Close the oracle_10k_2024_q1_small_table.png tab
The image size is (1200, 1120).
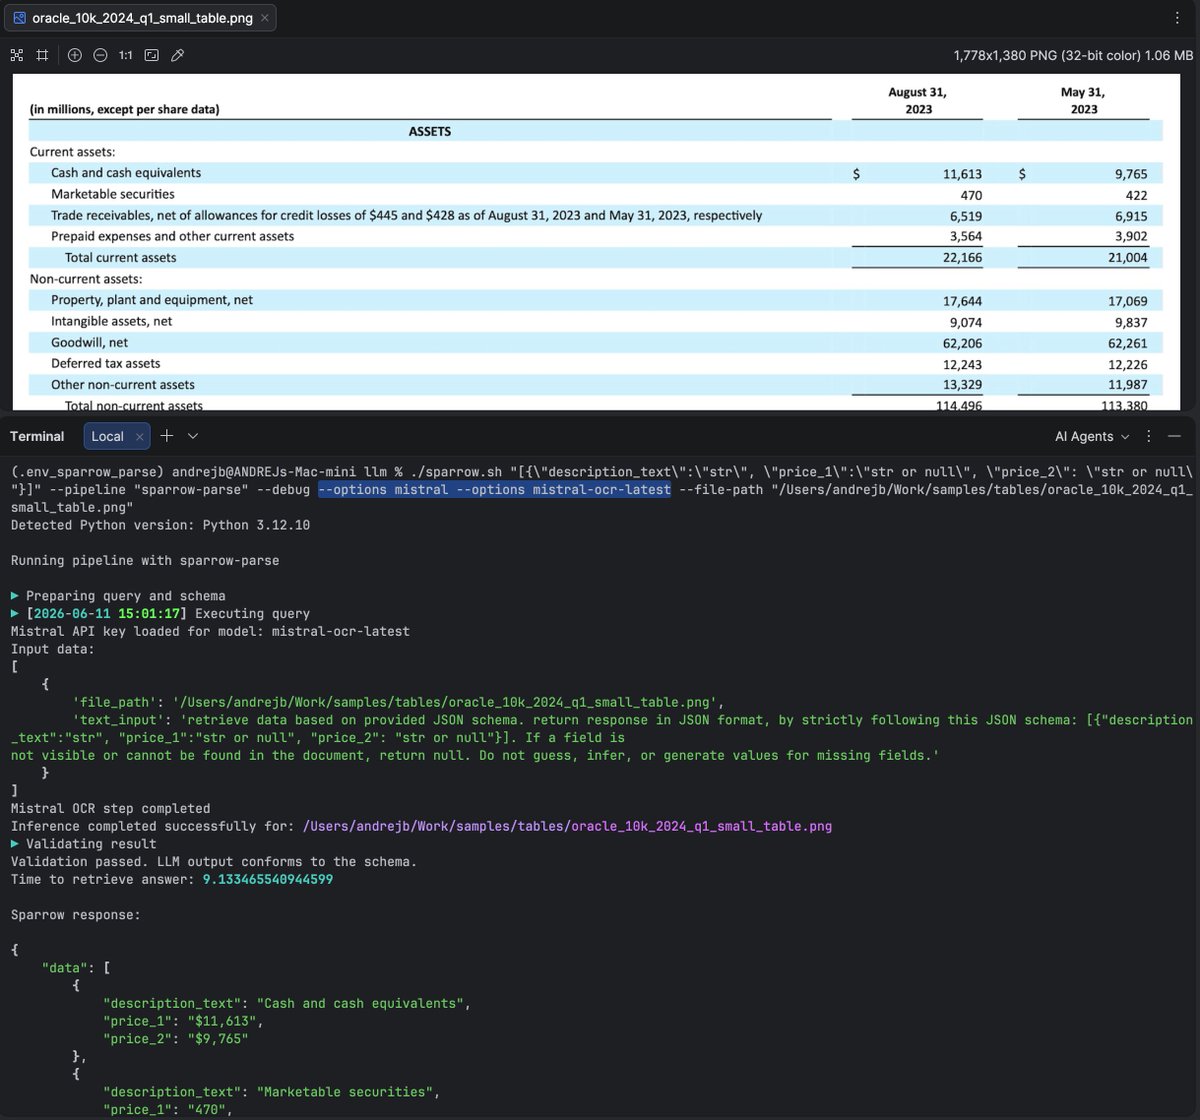click(x=264, y=18)
